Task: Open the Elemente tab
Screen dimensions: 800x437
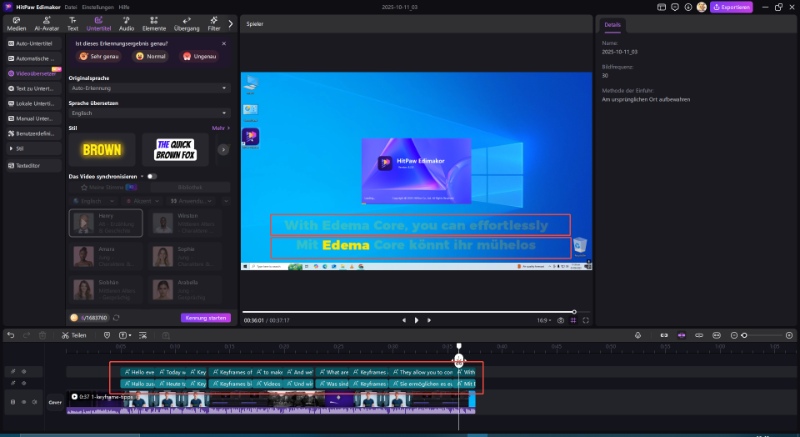Action: tap(154, 24)
